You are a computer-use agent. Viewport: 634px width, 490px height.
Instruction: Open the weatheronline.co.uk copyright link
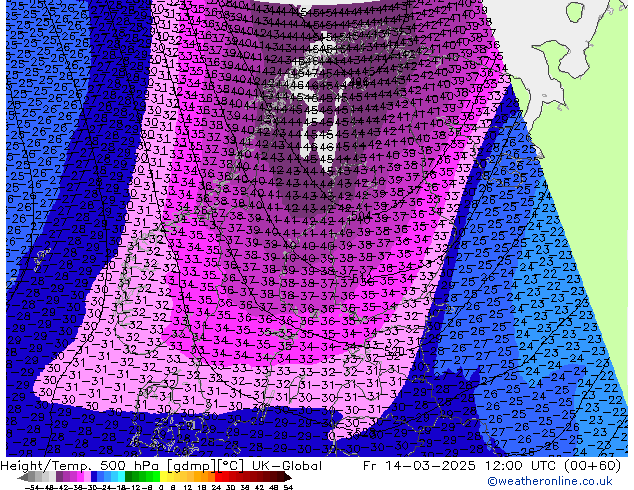550,481
